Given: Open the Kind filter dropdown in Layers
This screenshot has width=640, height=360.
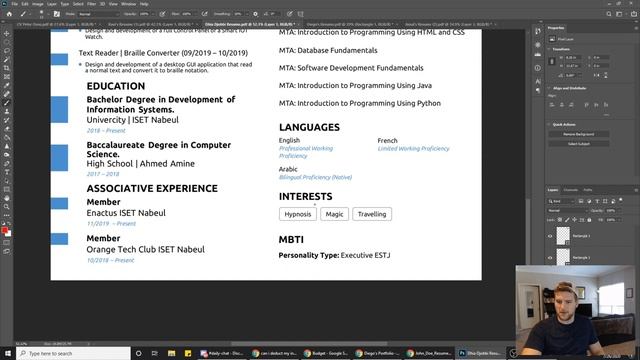Looking at the screenshot, I should click(x=561, y=201).
